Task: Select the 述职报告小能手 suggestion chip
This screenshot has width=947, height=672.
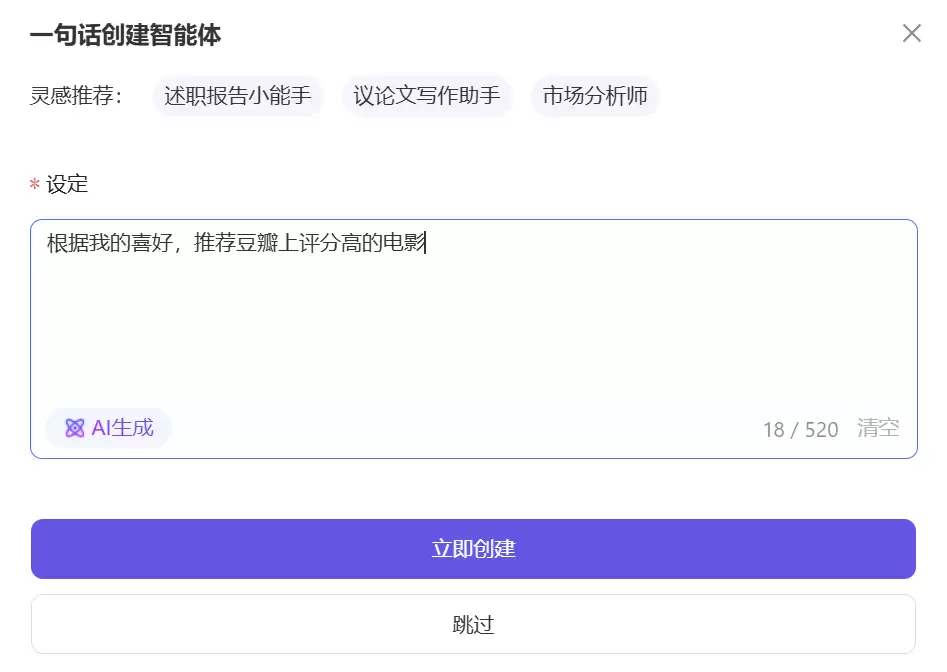Action: tap(238, 95)
